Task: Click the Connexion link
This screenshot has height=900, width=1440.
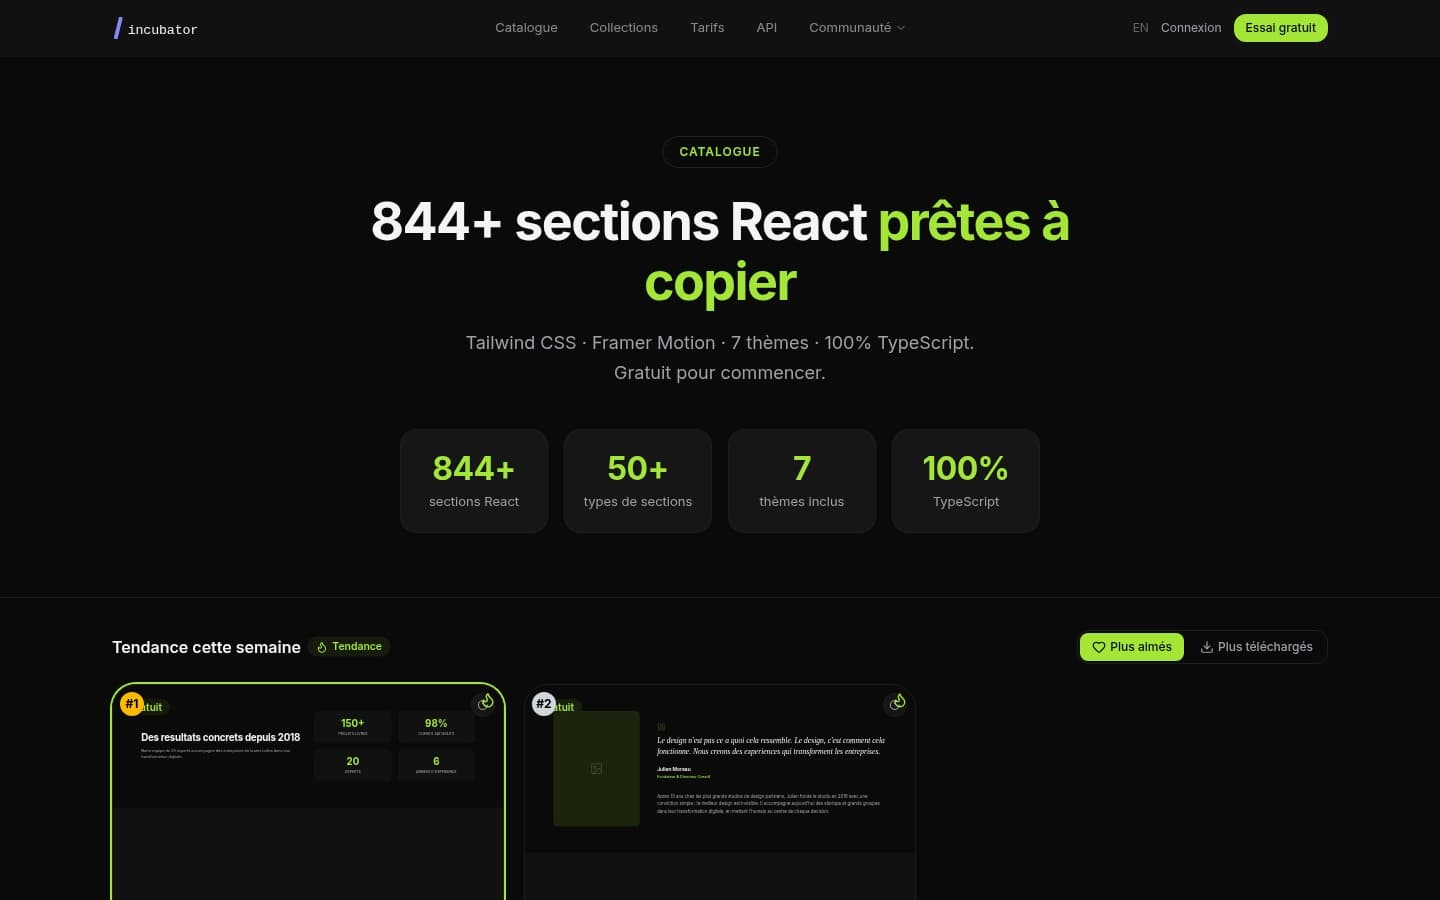Action: point(1190,28)
